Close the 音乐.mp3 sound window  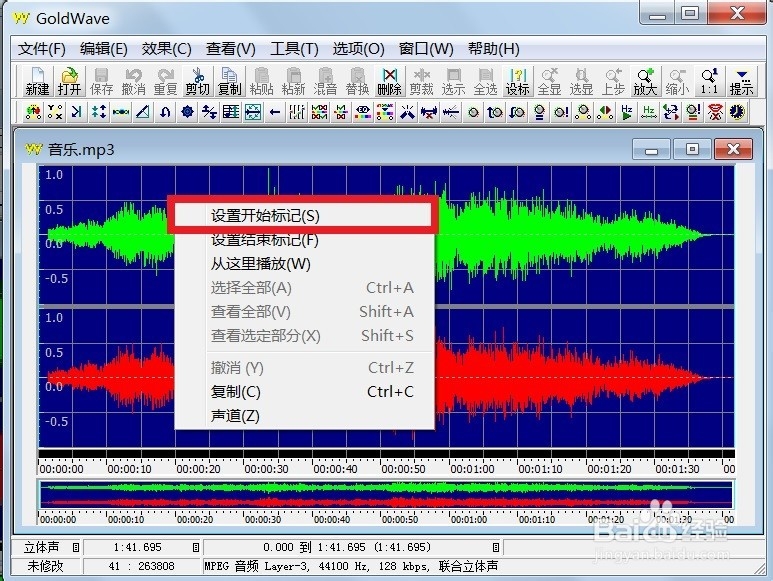point(734,149)
